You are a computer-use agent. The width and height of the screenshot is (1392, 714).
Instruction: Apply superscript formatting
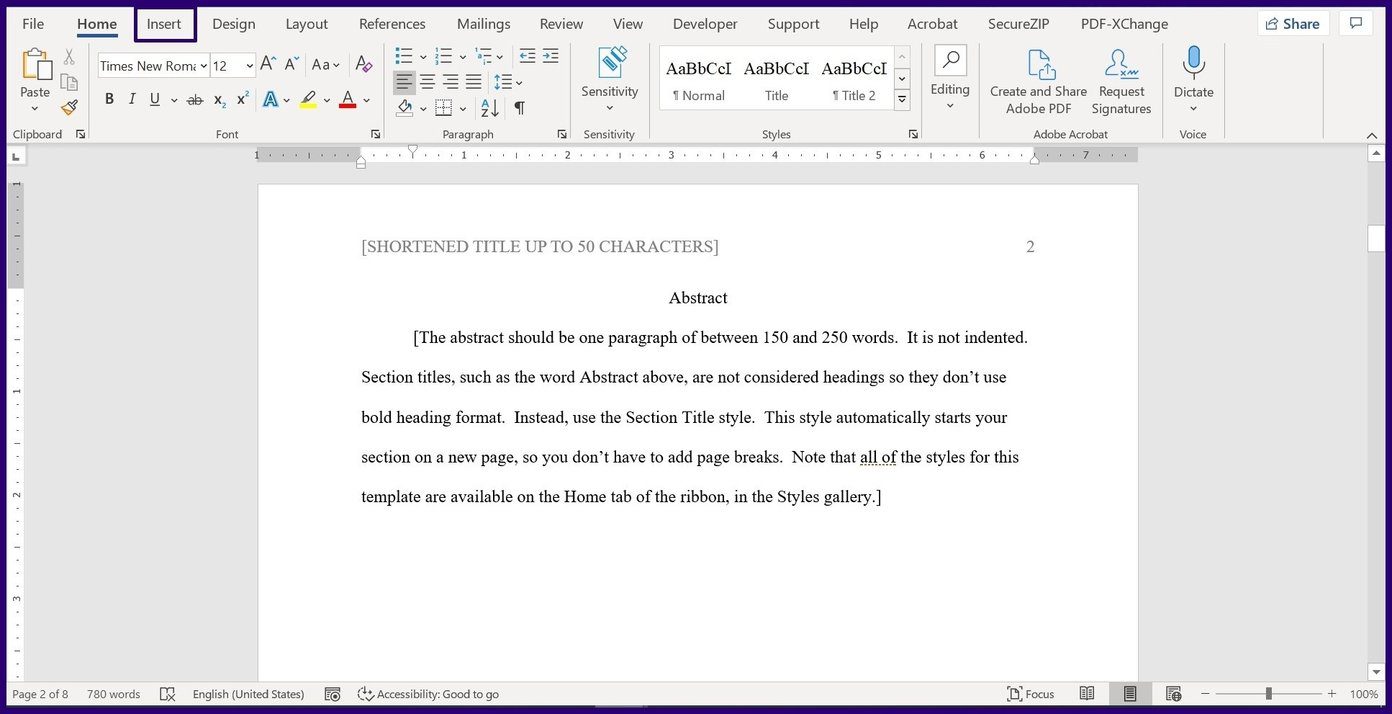tap(243, 99)
